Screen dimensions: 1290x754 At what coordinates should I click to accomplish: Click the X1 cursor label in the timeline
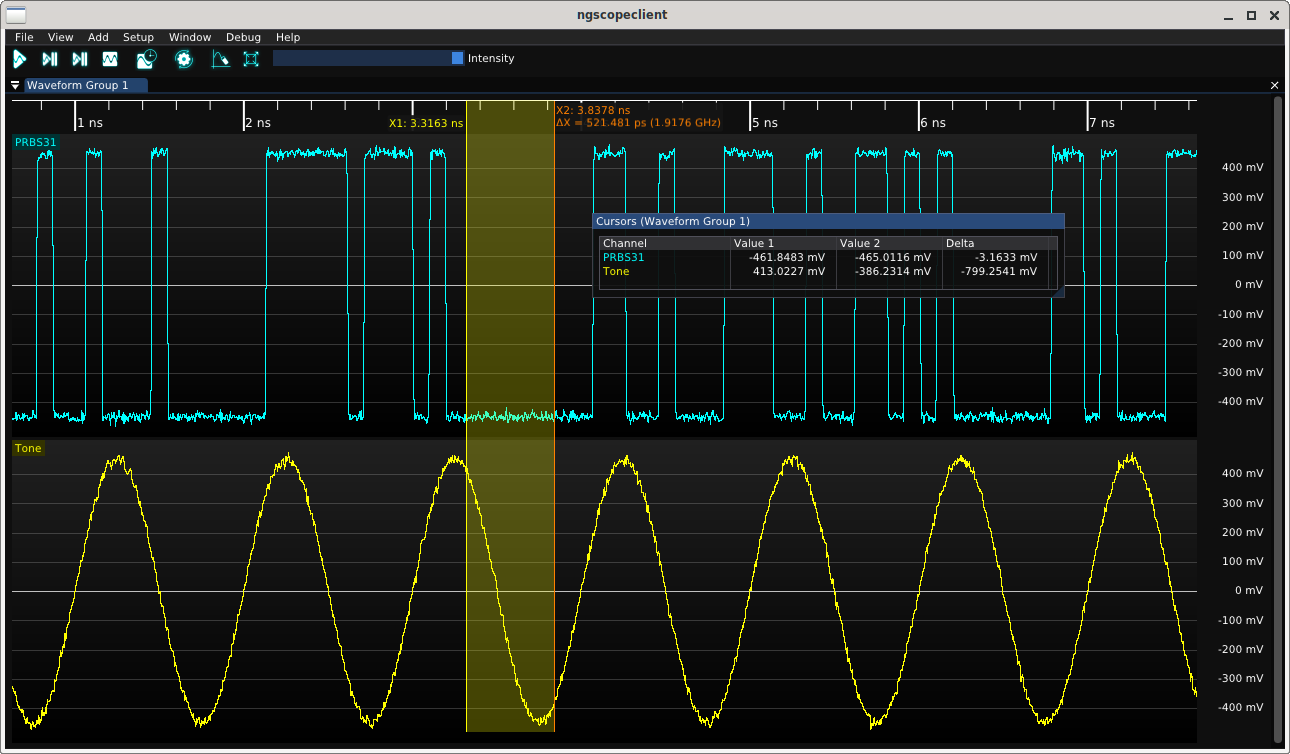click(x=426, y=124)
